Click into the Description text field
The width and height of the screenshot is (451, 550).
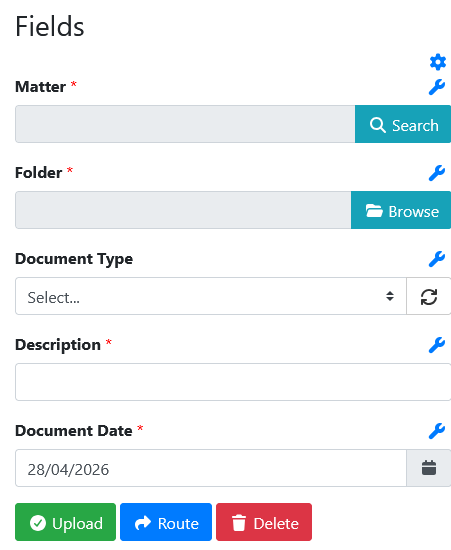(x=233, y=382)
